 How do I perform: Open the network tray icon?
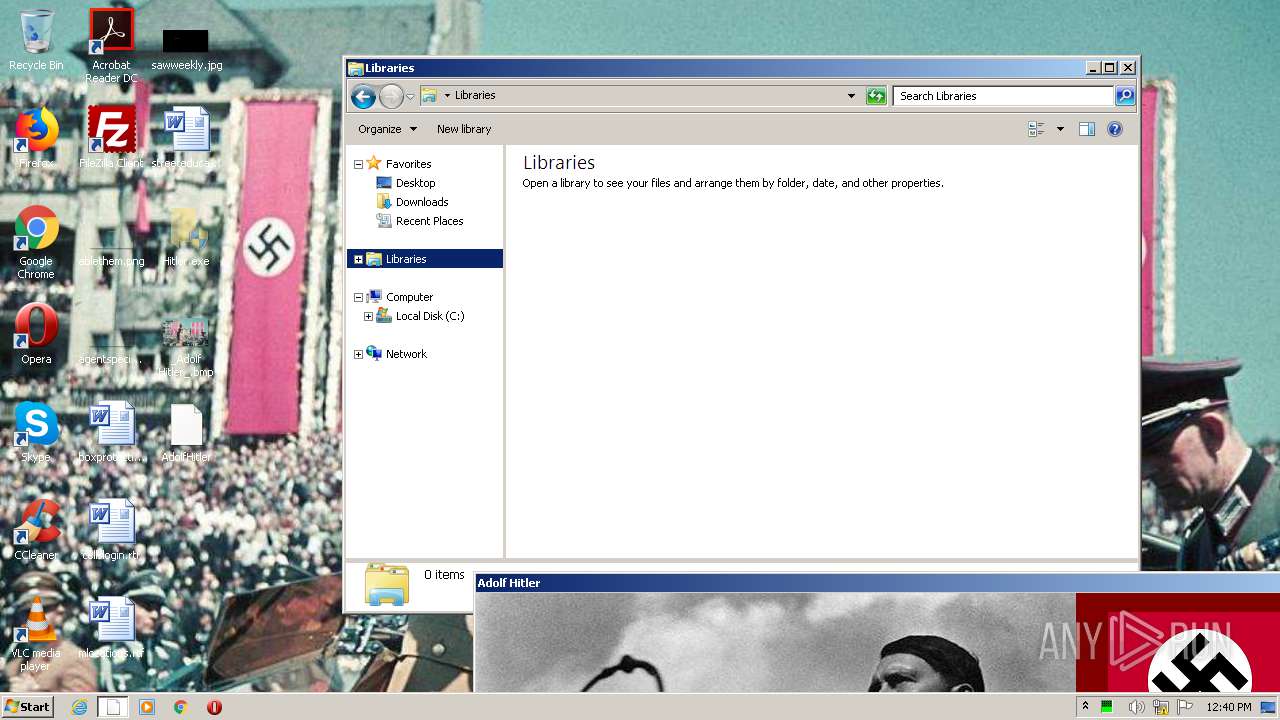pos(1161,707)
